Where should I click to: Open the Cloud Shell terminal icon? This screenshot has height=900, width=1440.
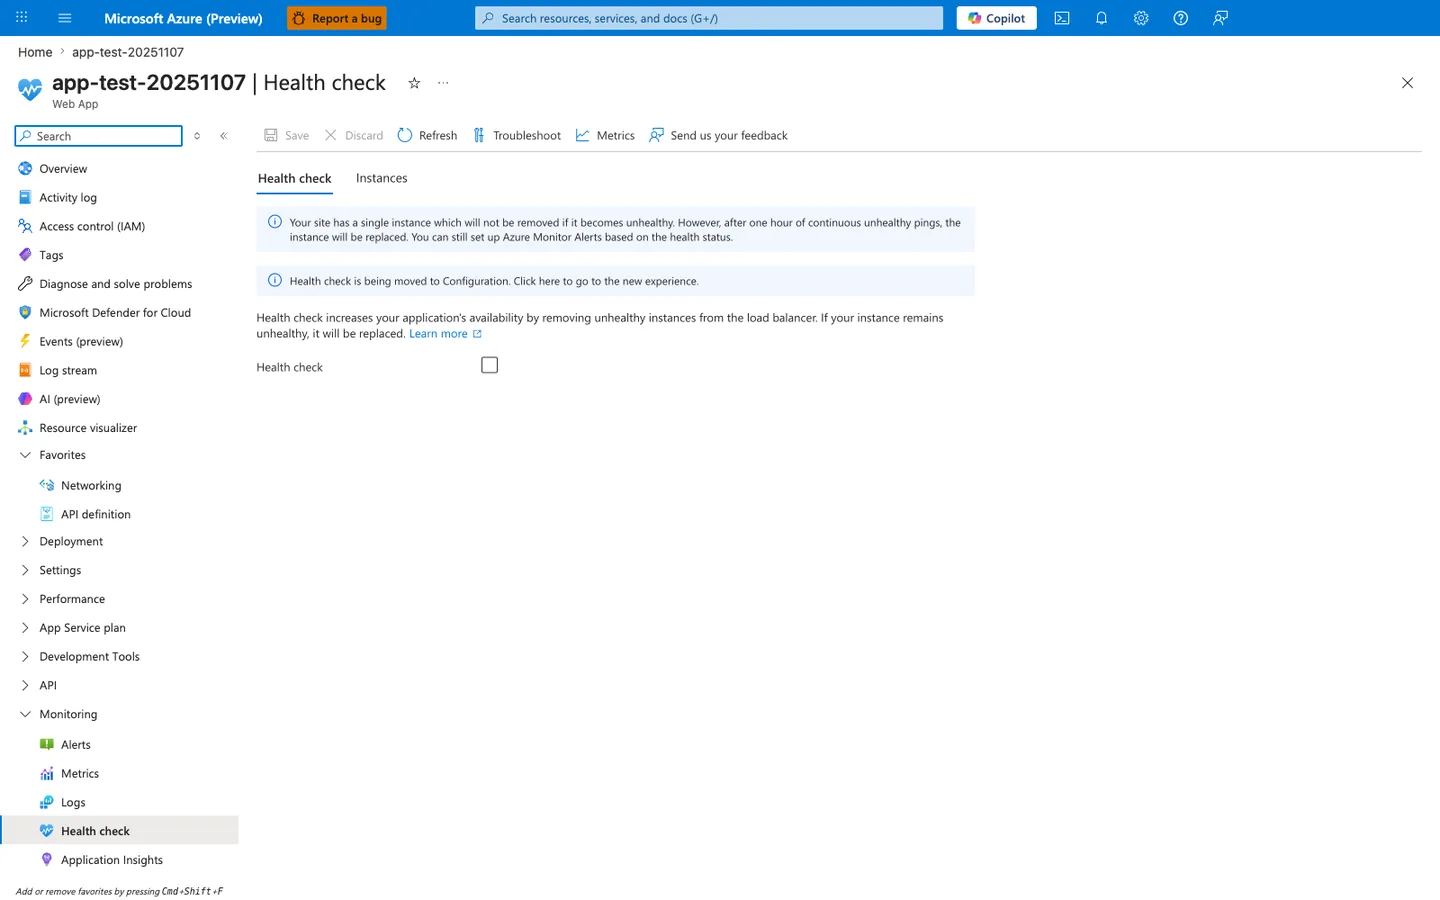click(1062, 18)
